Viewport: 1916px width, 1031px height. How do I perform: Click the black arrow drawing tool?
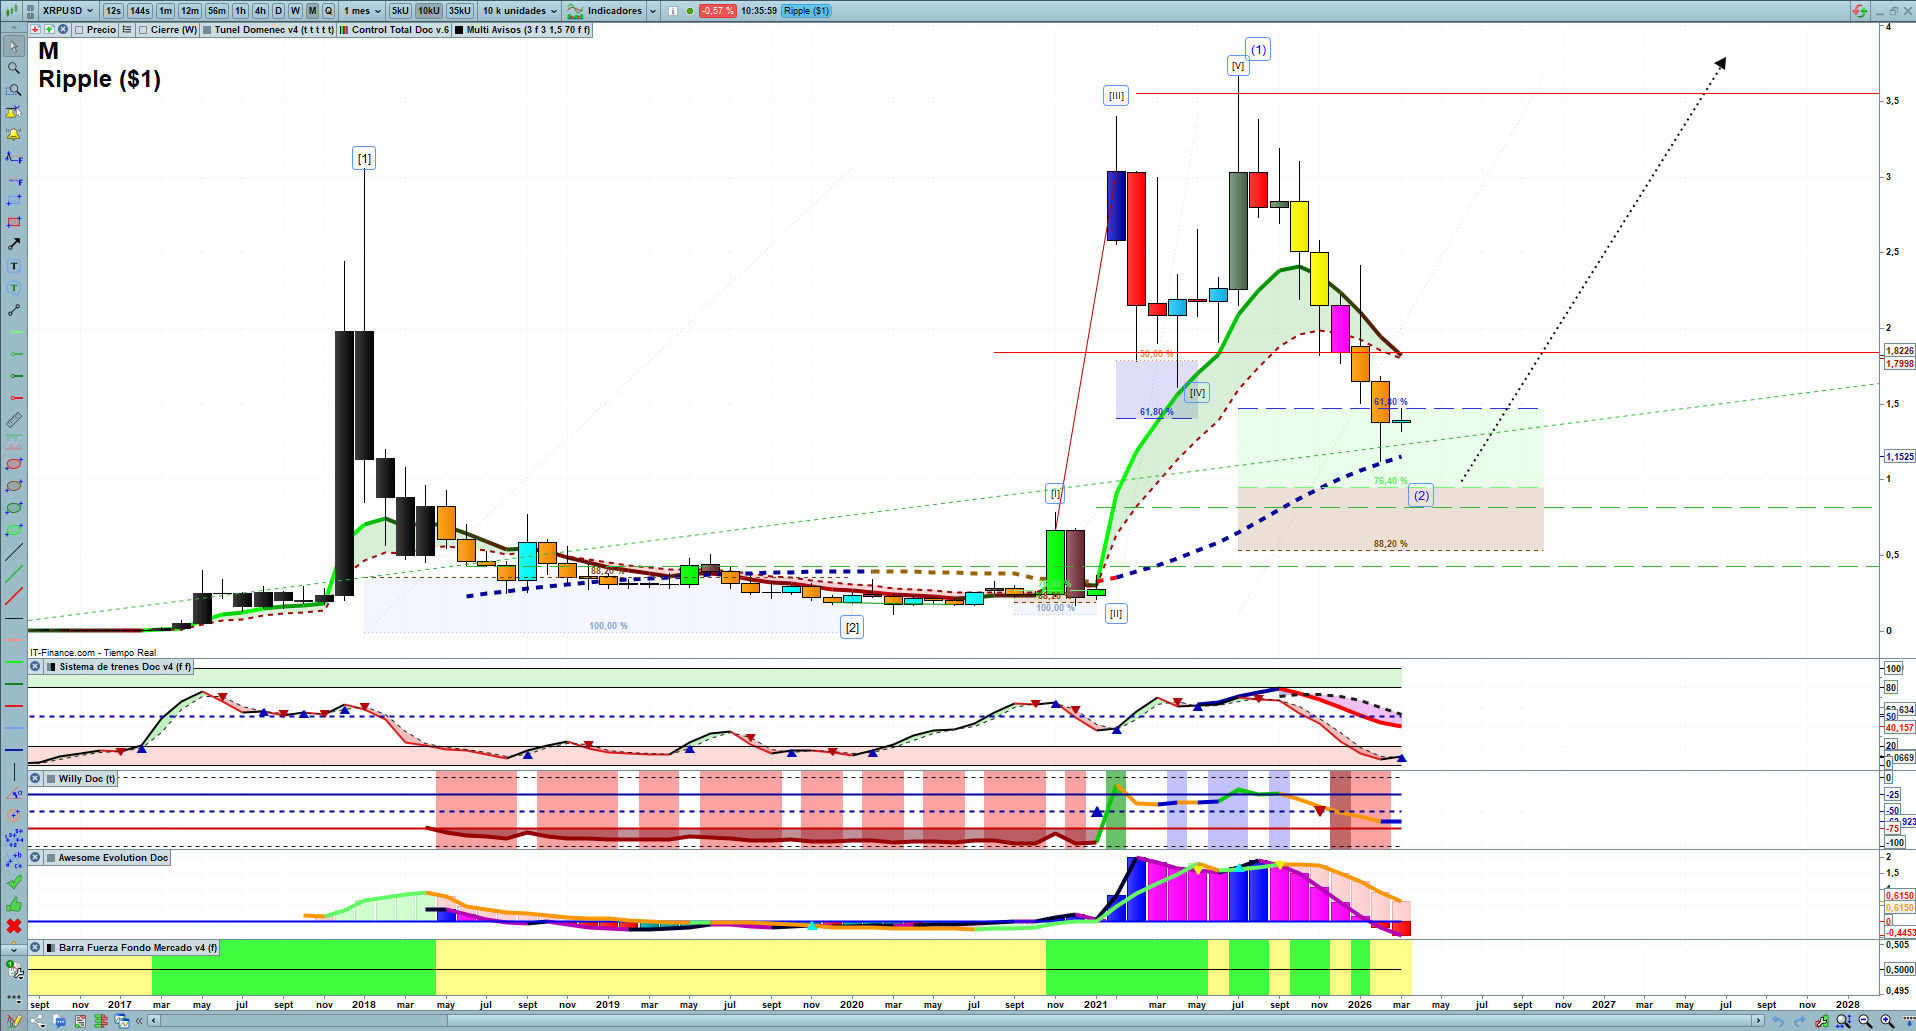point(14,244)
